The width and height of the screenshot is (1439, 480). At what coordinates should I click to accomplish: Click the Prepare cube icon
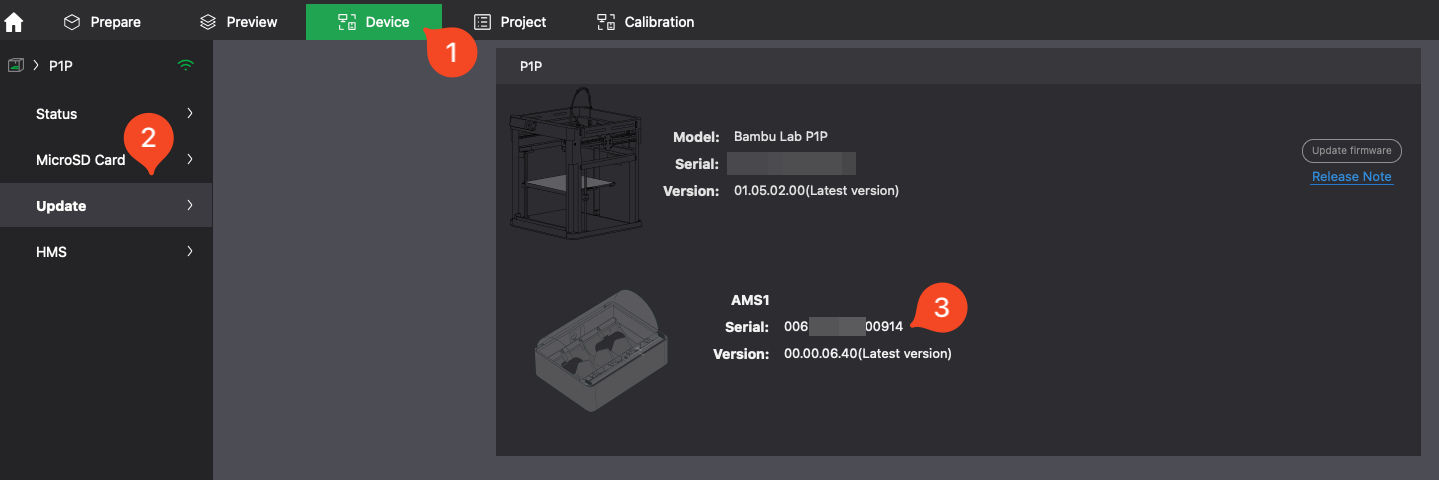71,21
